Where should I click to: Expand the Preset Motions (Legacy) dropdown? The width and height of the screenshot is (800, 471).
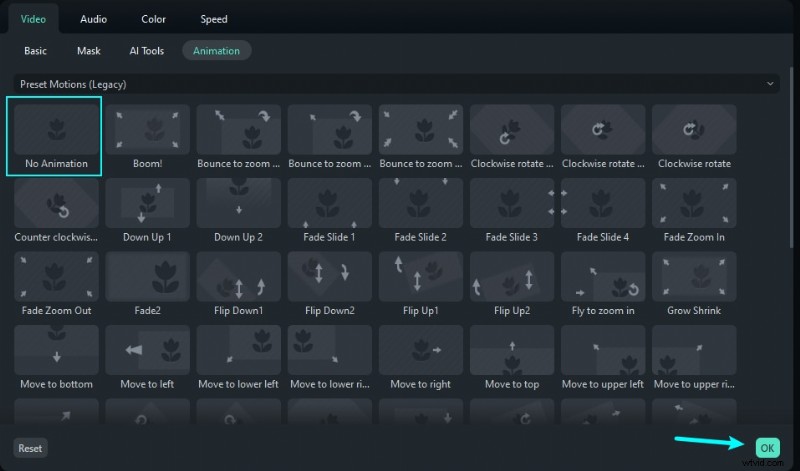click(396, 84)
